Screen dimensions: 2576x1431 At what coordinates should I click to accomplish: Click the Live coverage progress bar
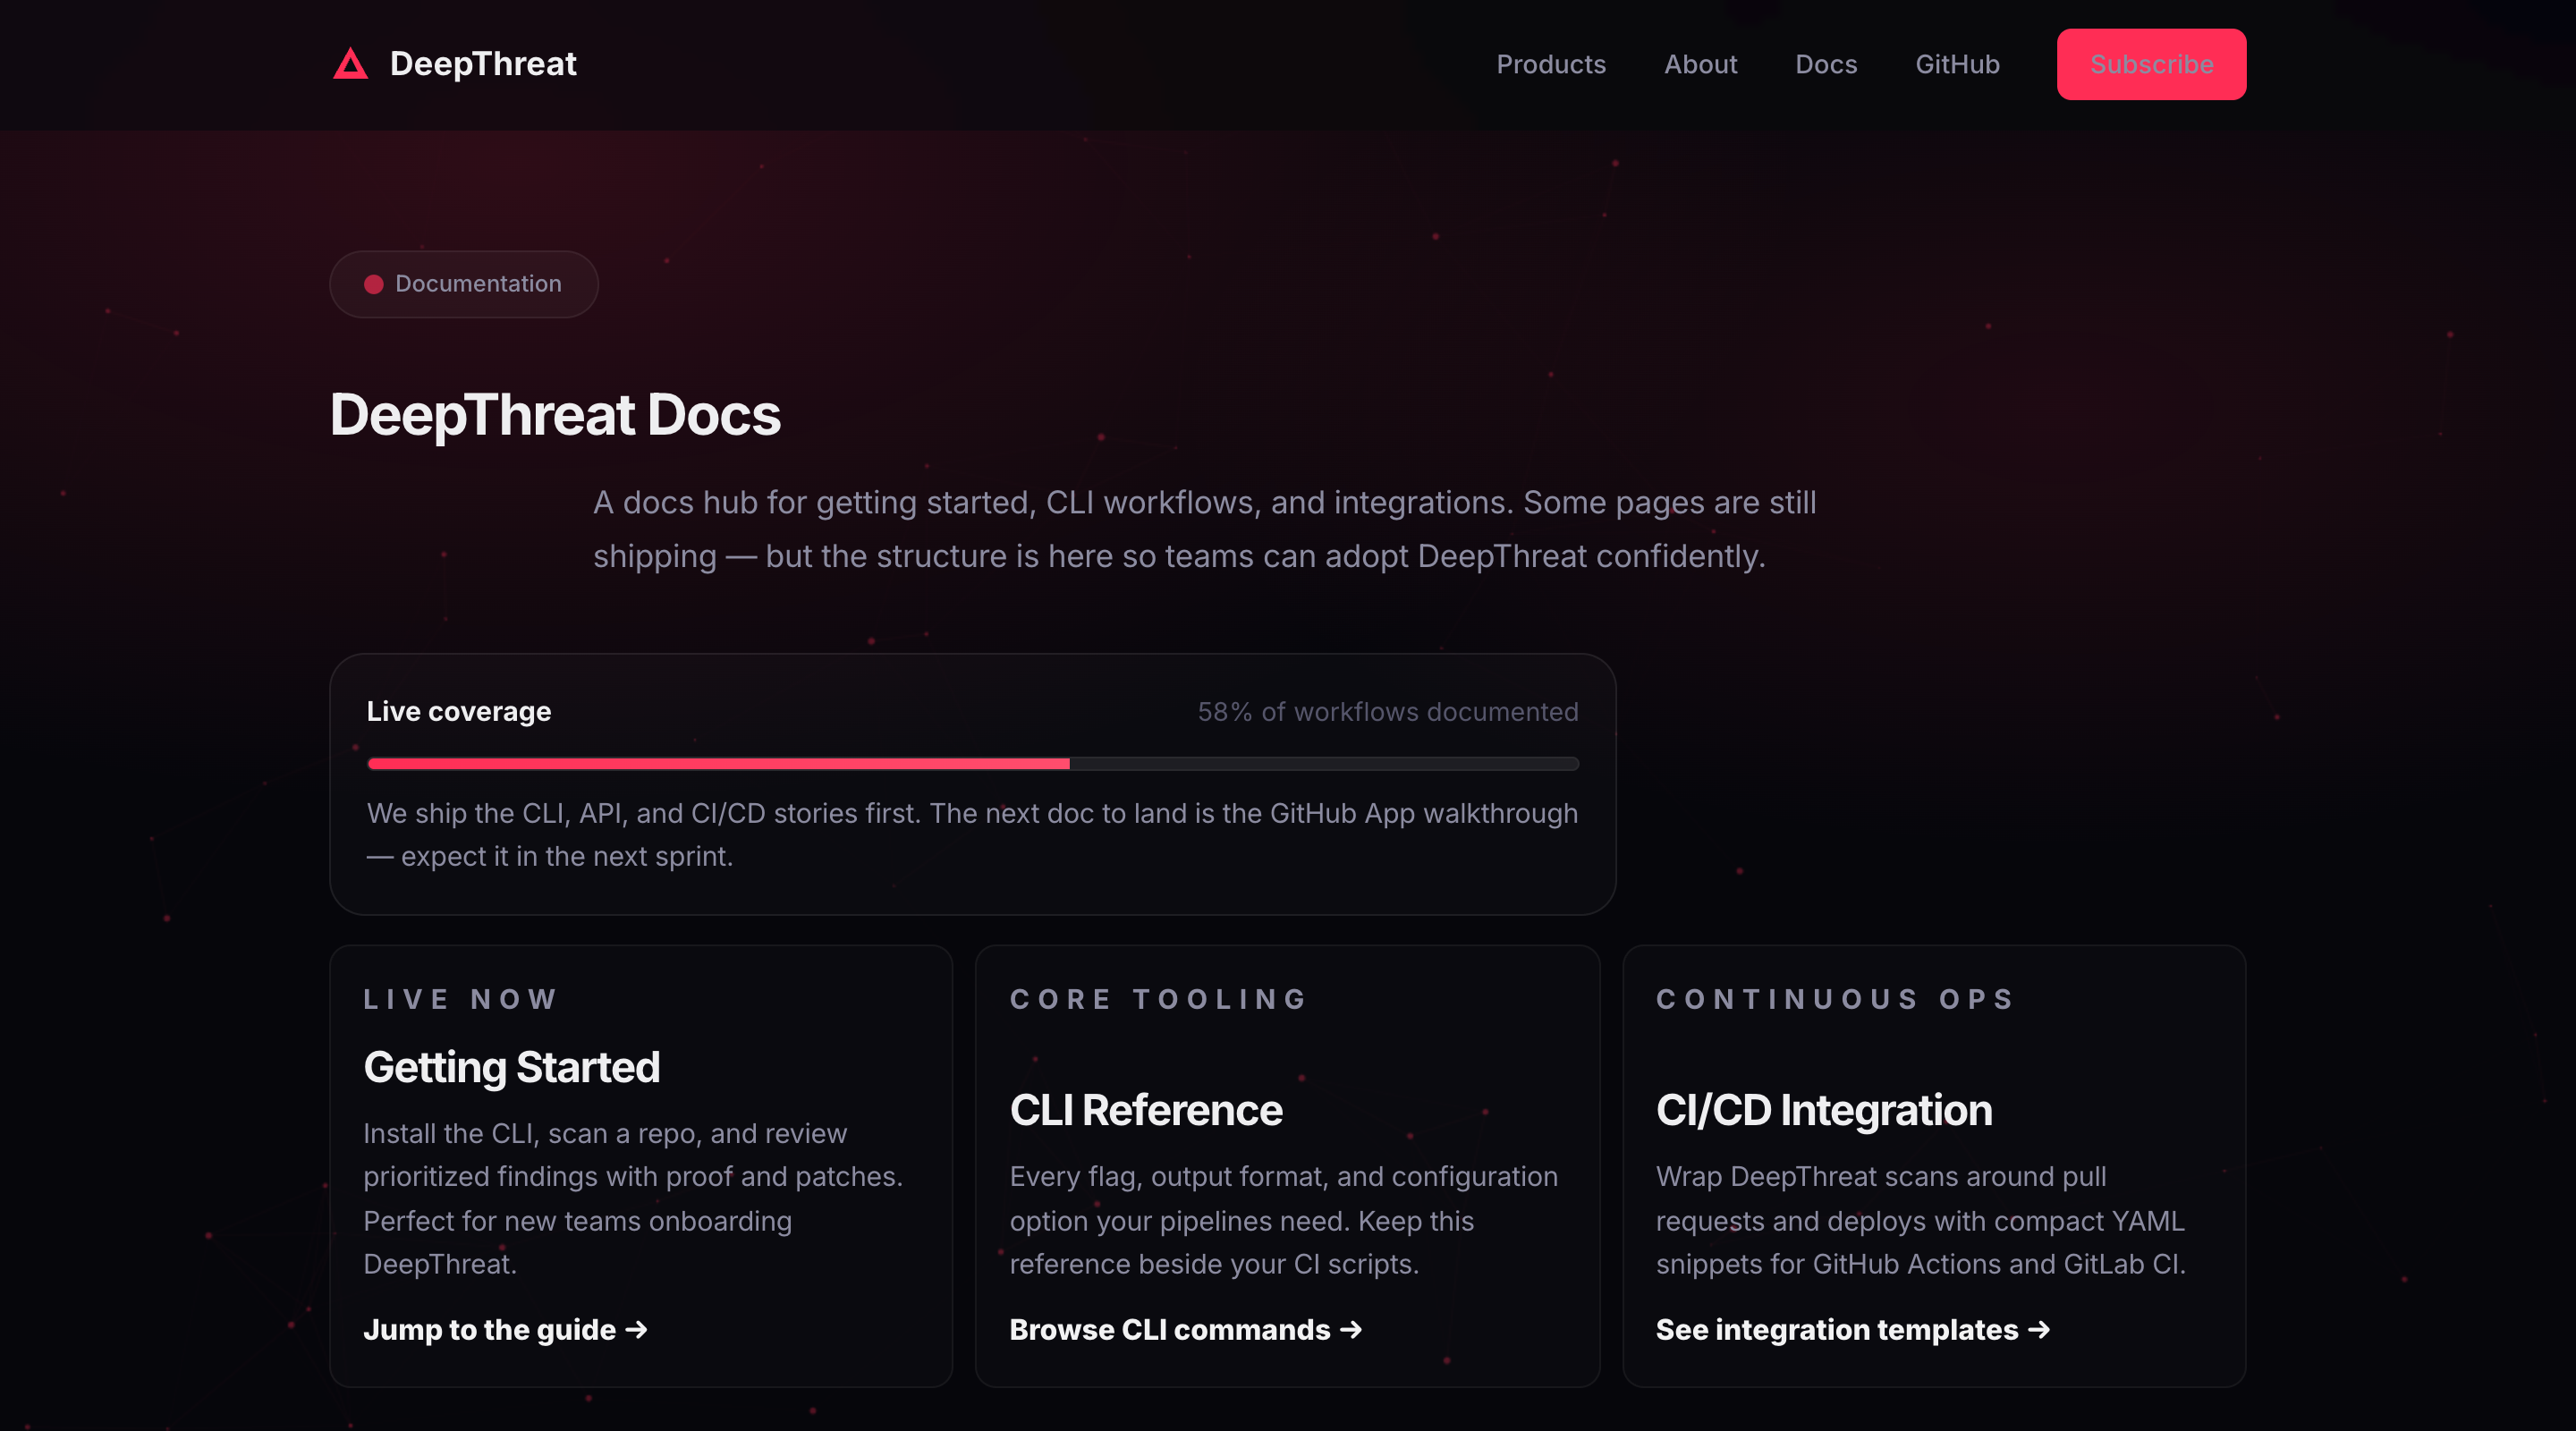972,764
